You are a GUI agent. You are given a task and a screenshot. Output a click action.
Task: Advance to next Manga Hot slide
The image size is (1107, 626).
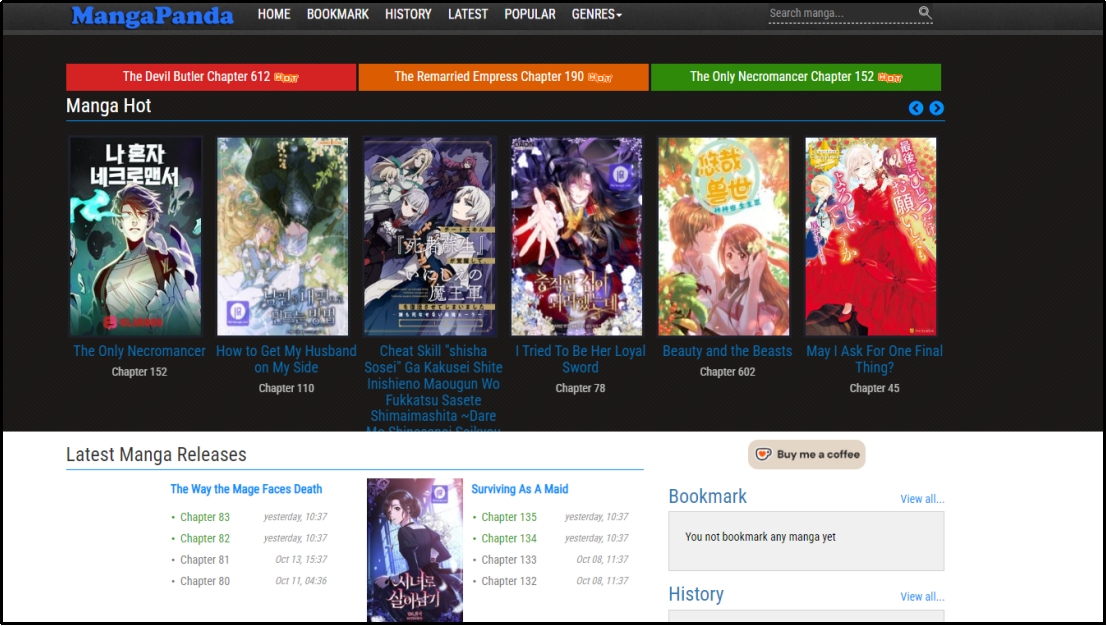tap(936, 108)
